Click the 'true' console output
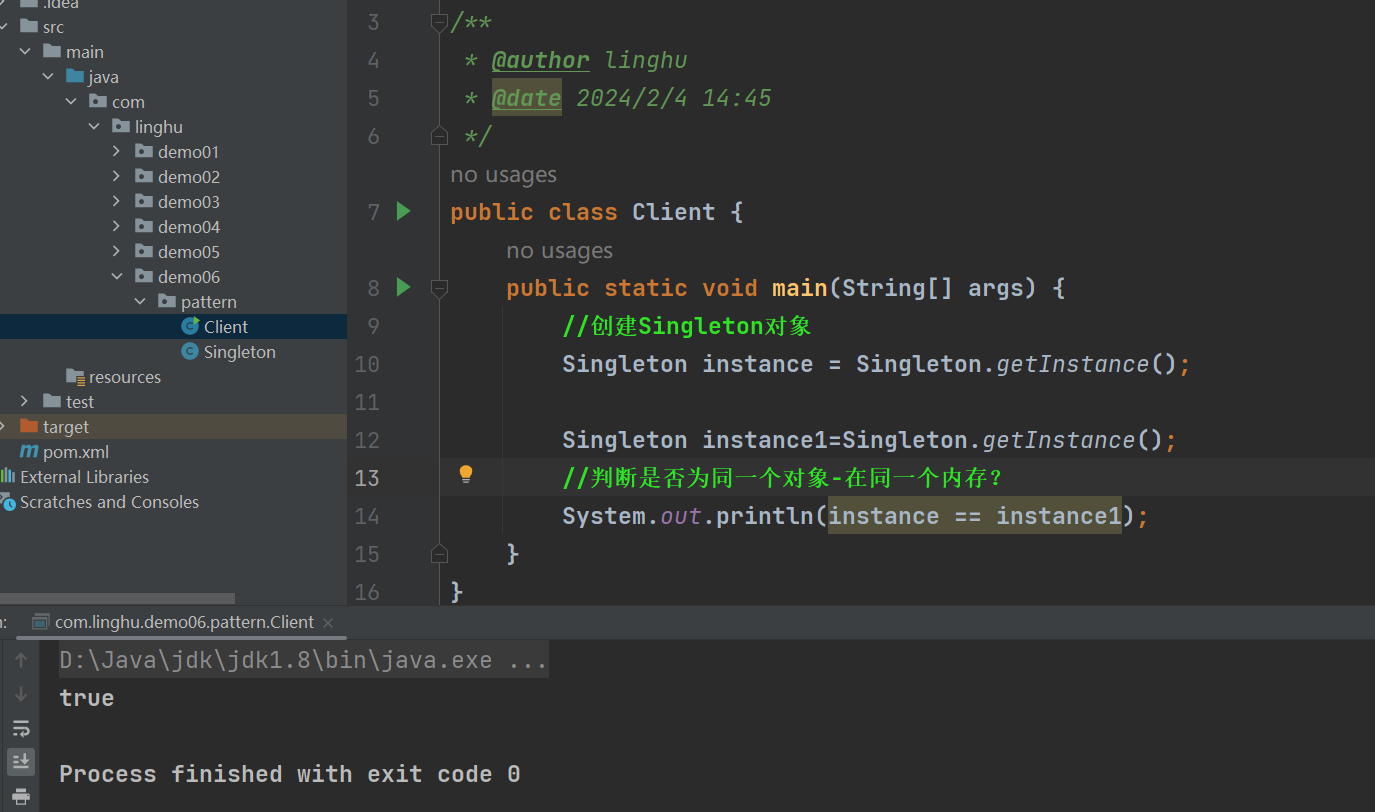This screenshot has height=812, width=1375. (87, 698)
